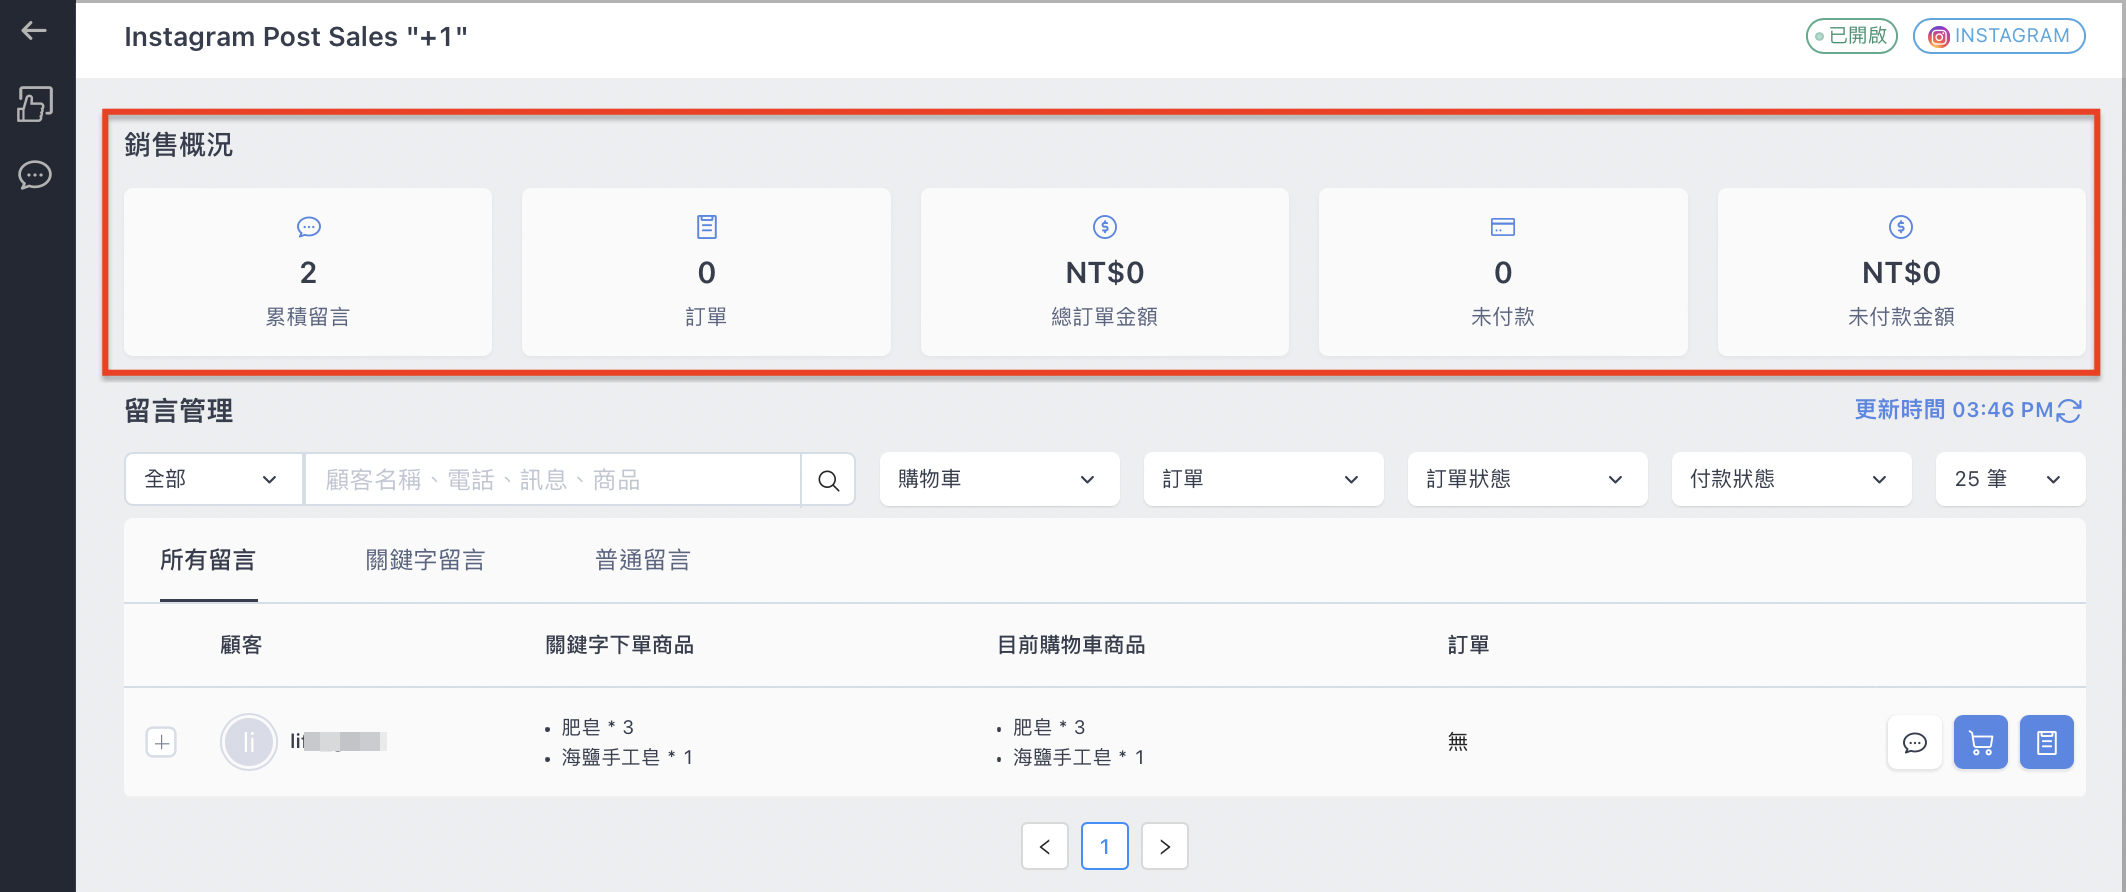Expand the 訂單狀態 dropdown
2126x892 pixels.
(x=1528, y=480)
